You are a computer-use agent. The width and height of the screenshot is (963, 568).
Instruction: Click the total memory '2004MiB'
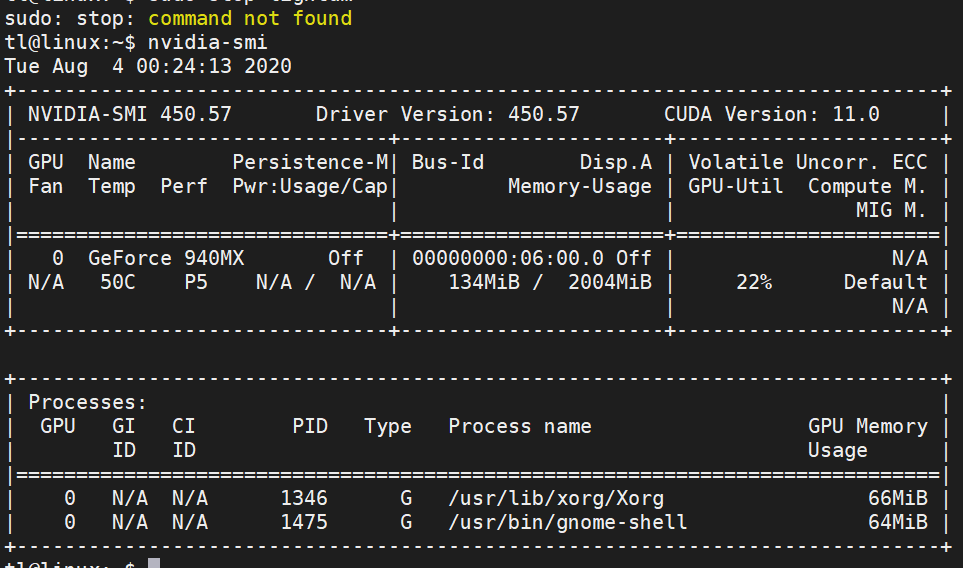[x=610, y=282]
